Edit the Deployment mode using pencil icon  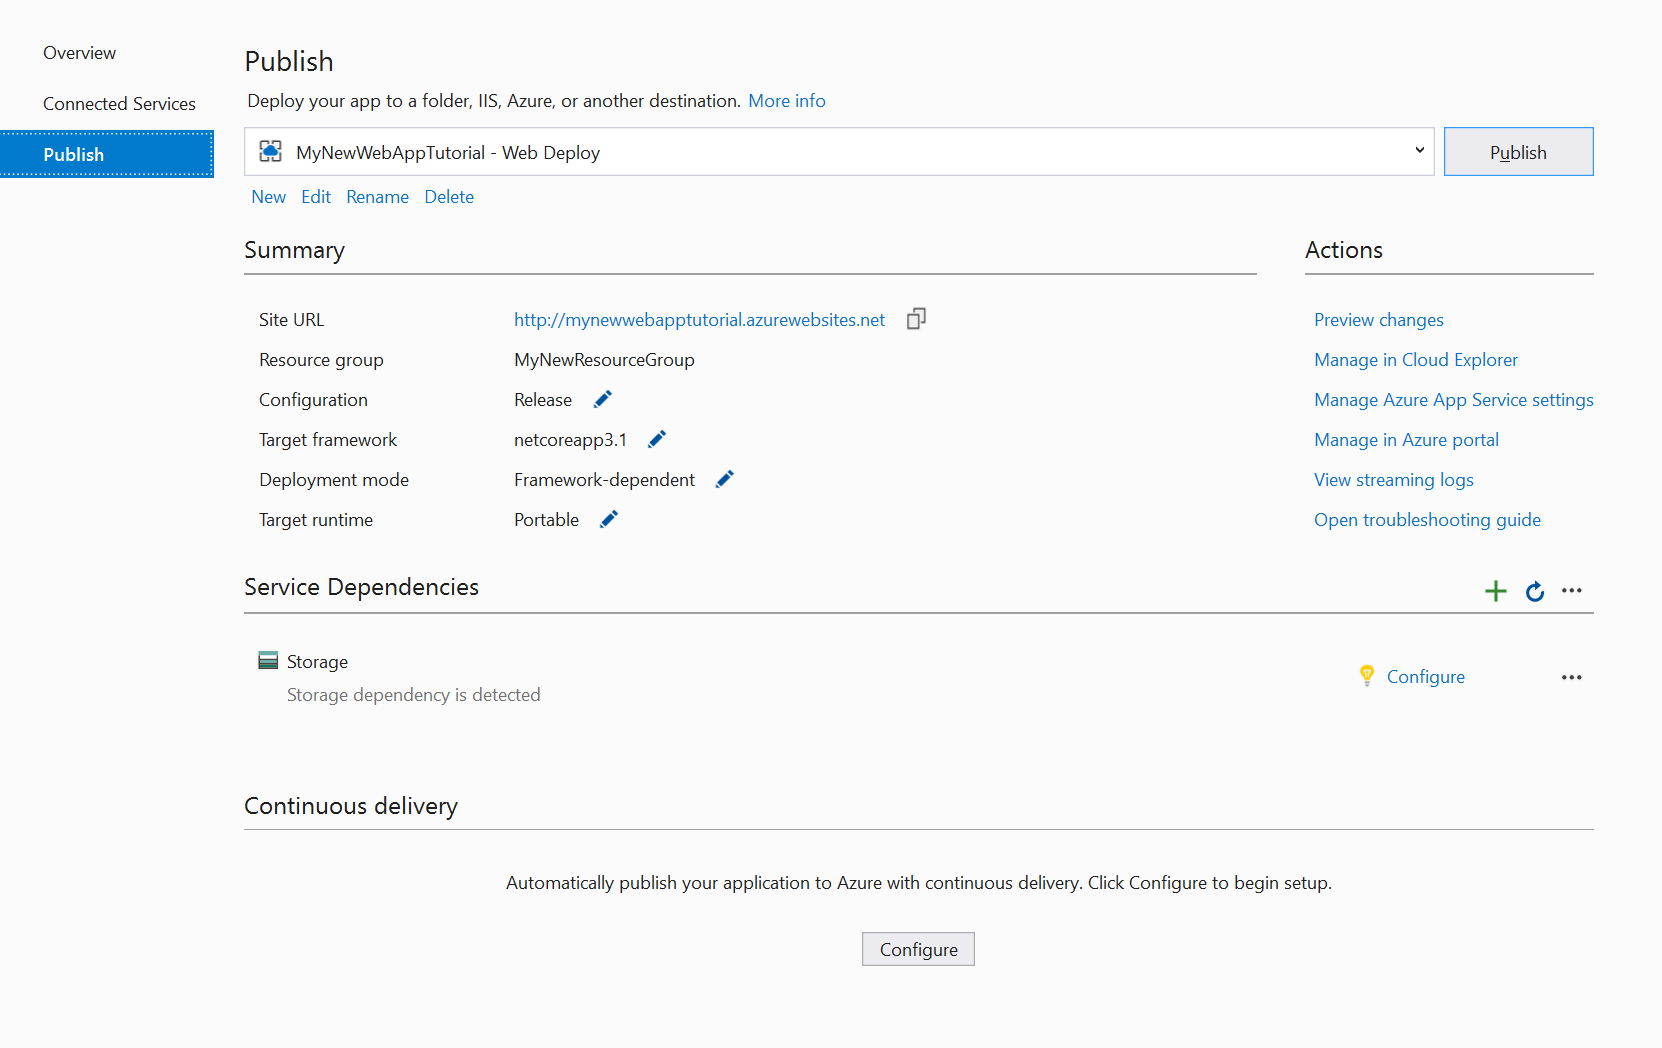pyautogui.click(x=724, y=479)
